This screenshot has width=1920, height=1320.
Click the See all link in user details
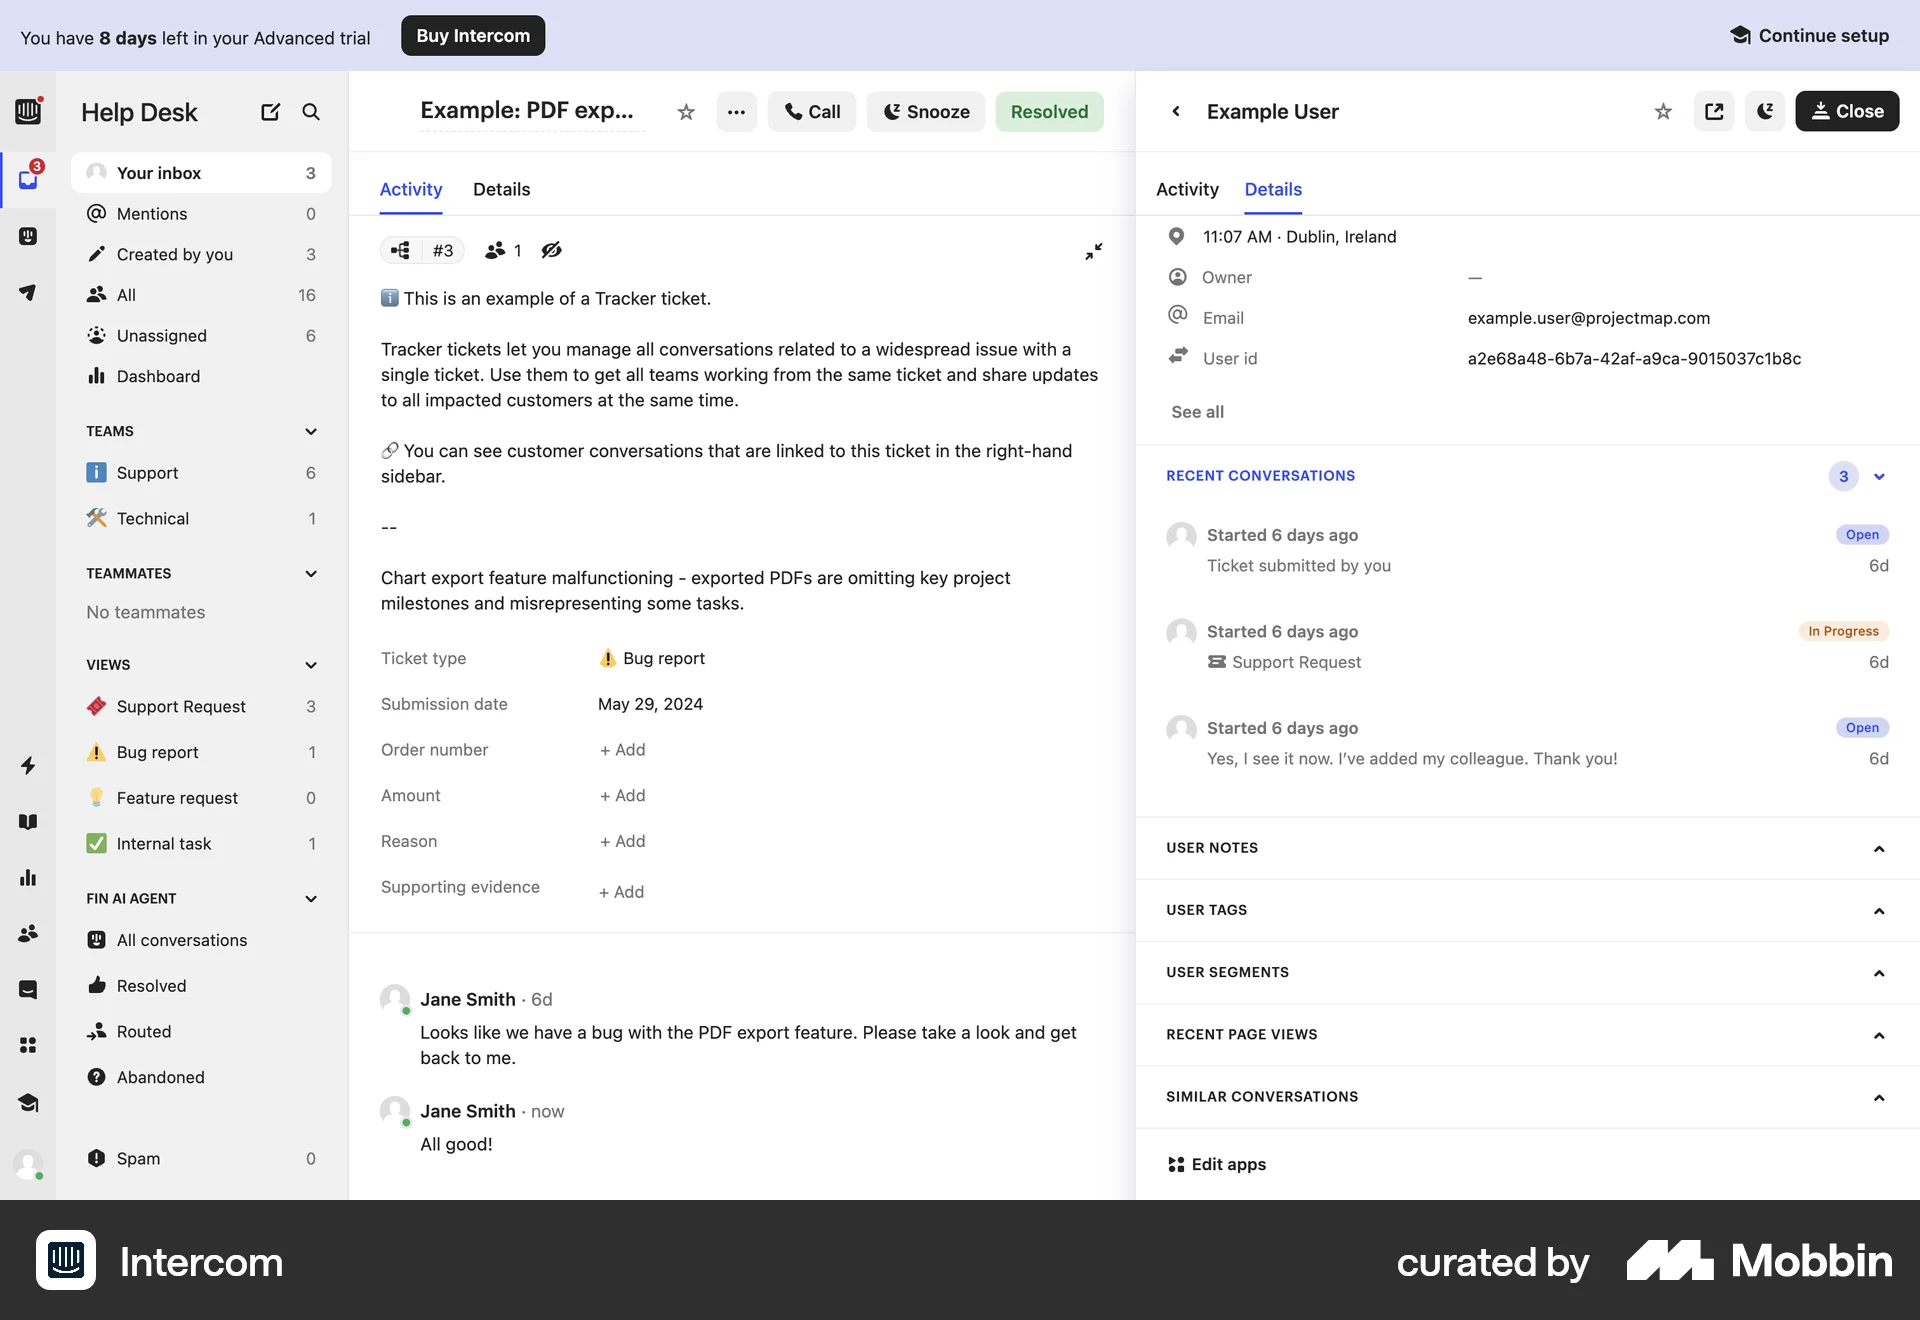point(1197,412)
